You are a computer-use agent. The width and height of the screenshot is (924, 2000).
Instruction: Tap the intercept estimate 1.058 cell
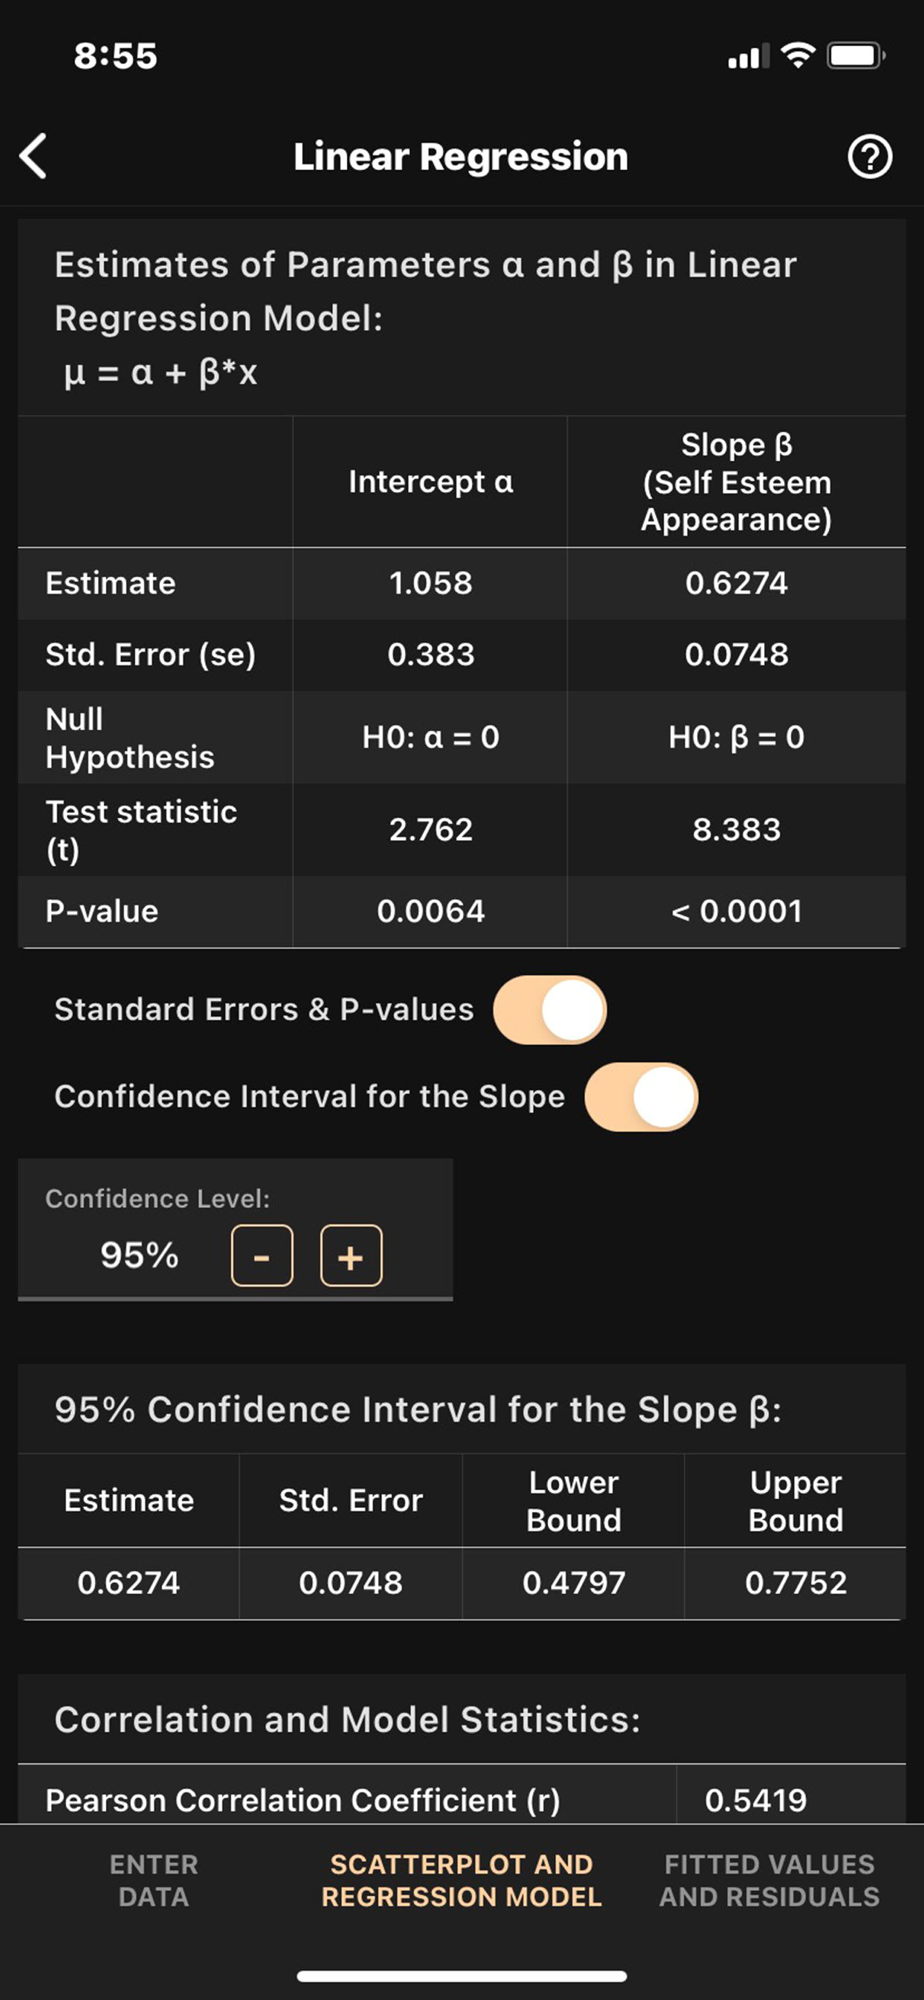point(430,583)
